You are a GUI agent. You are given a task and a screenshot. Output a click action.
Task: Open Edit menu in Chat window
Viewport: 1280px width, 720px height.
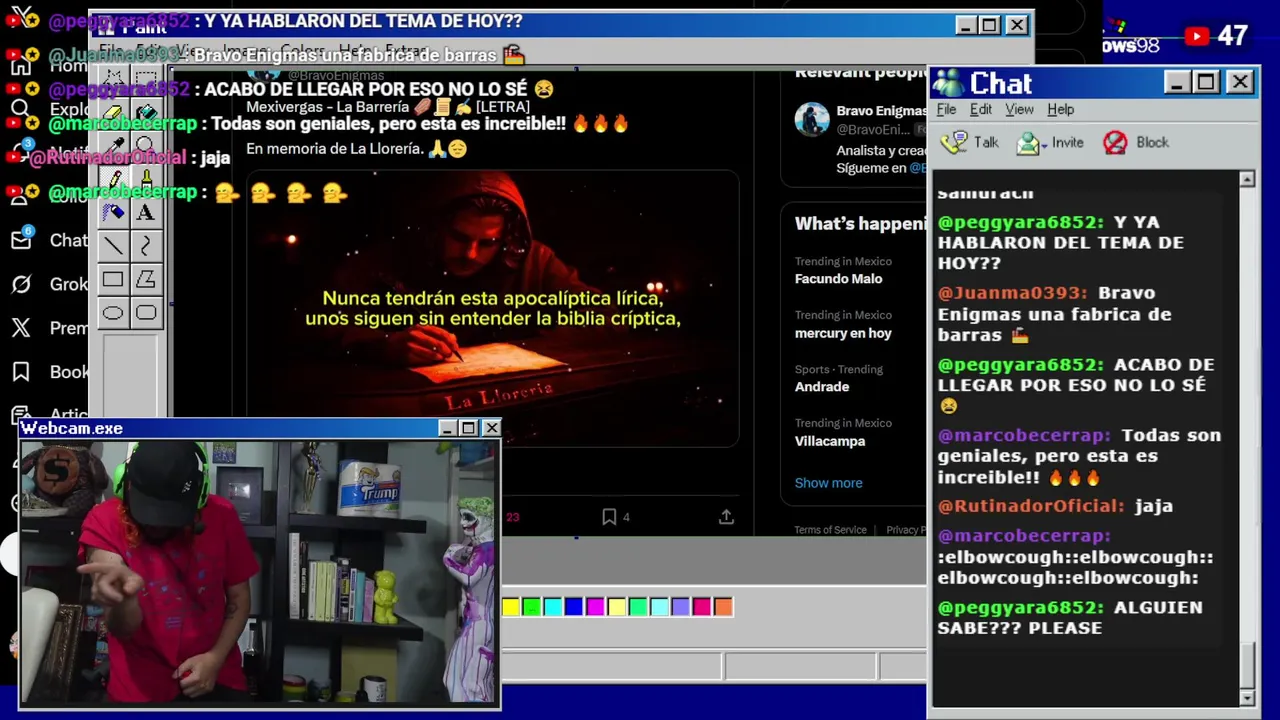pyautogui.click(x=981, y=110)
